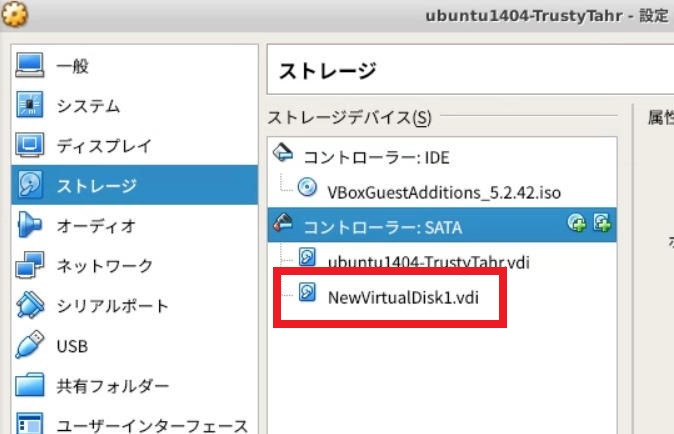Click the settings gear icon in title bar
Image resolution: width=674 pixels, height=434 pixels.
coord(15,15)
